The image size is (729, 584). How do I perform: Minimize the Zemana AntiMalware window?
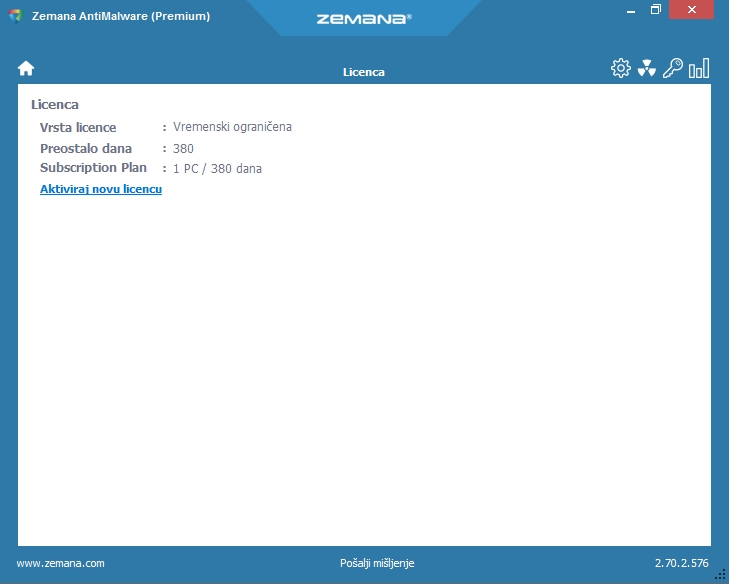[626, 10]
